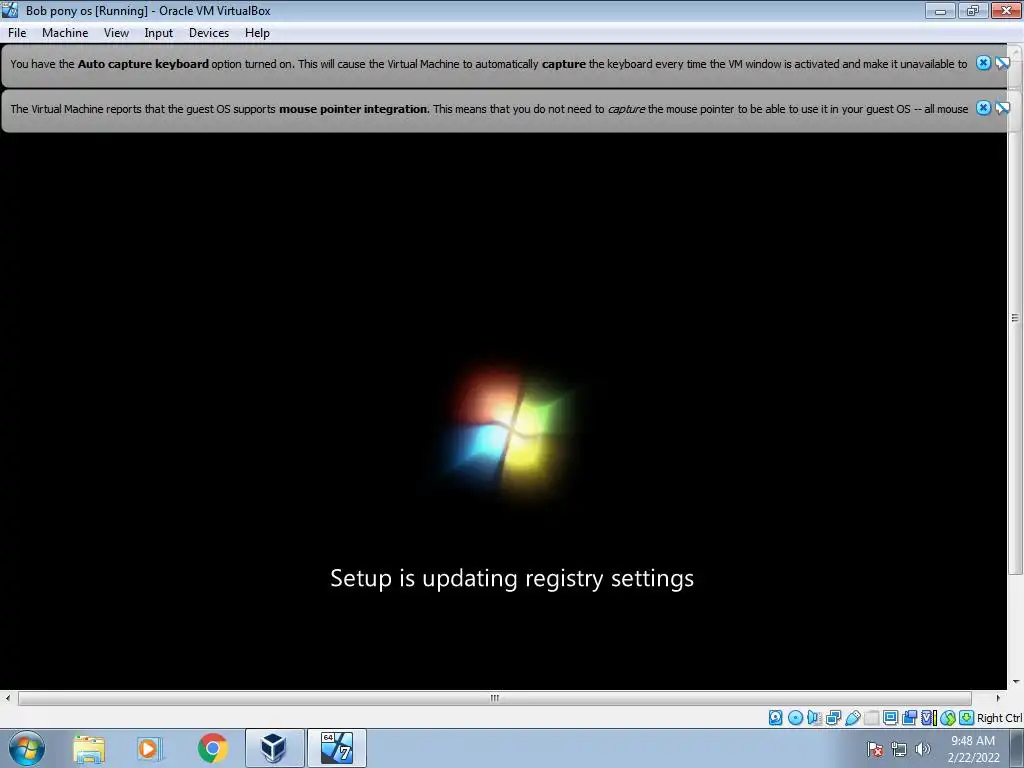This screenshot has height=768, width=1024.
Task: Launch Windows Media Player from the taskbar
Action: [150, 748]
